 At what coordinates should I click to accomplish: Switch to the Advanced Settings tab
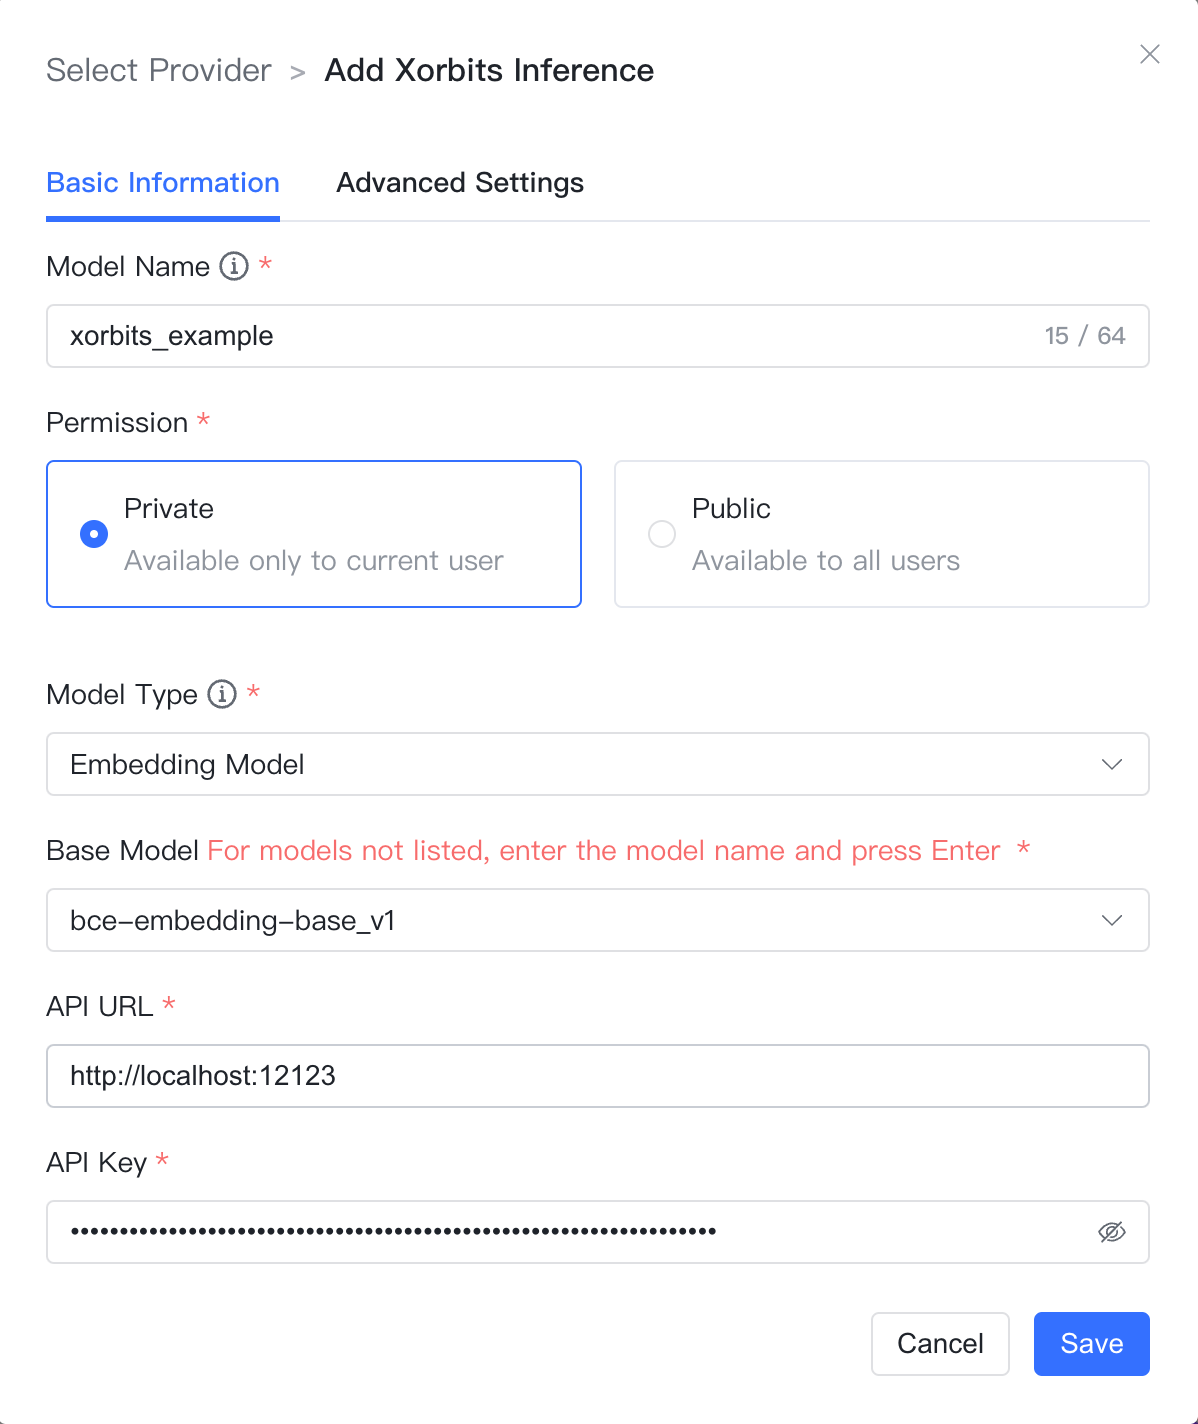(x=460, y=183)
